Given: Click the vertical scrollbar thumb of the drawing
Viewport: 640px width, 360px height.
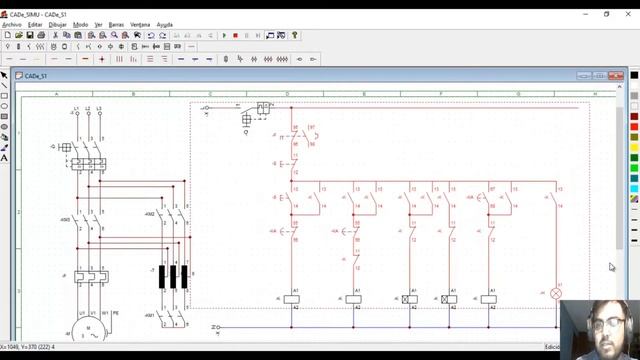Looking at the screenshot, I should [620, 178].
